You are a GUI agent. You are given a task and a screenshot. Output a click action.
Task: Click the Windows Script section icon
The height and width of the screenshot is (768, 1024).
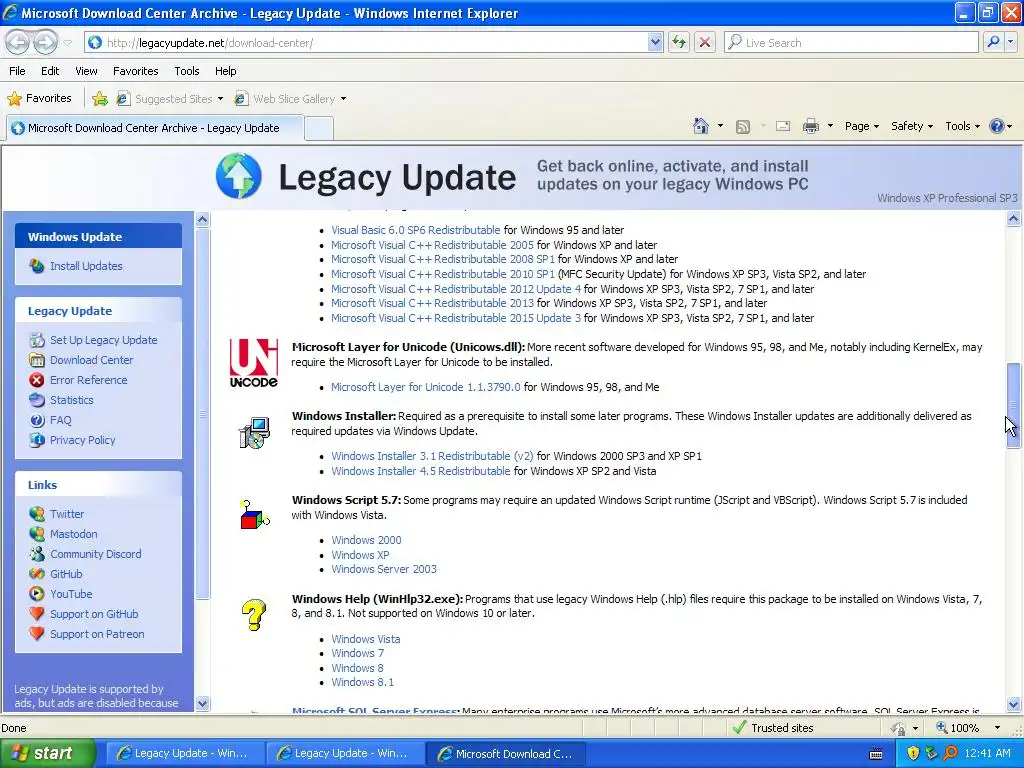pos(254,516)
